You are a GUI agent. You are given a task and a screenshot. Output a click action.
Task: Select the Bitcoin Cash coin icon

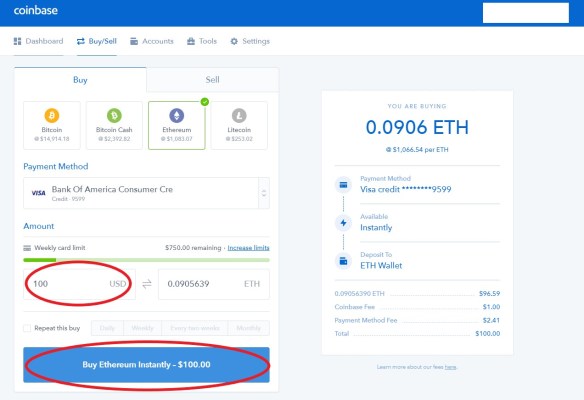tap(114, 115)
